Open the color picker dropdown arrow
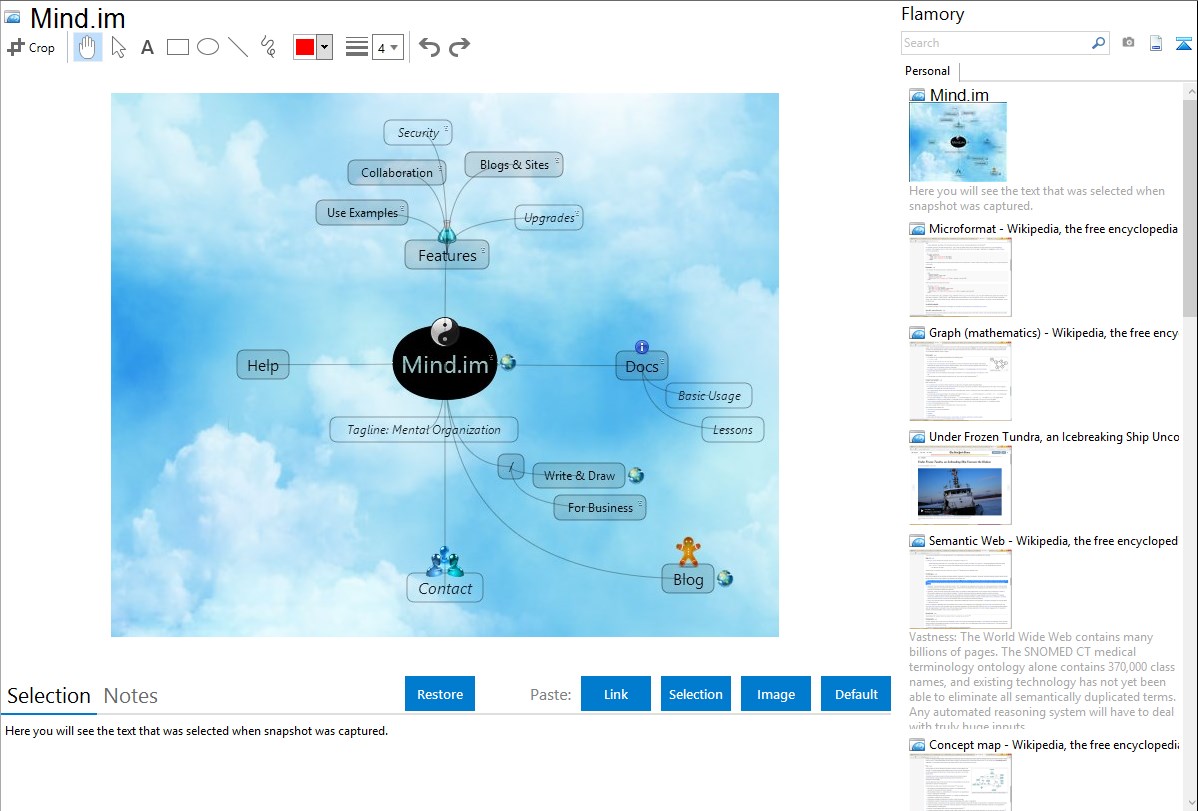1198x811 pixels. pyautogui.click(x=325, y=47)
